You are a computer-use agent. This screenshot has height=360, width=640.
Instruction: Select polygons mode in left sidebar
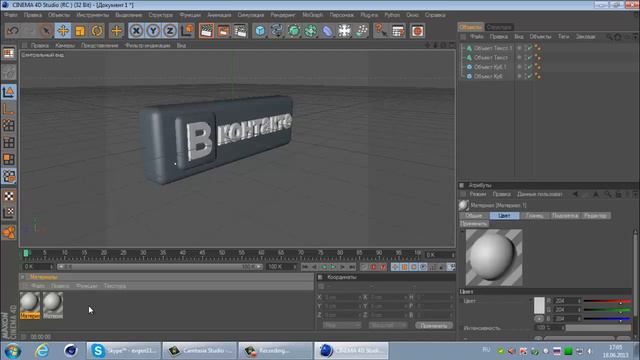tap(9, 159)
